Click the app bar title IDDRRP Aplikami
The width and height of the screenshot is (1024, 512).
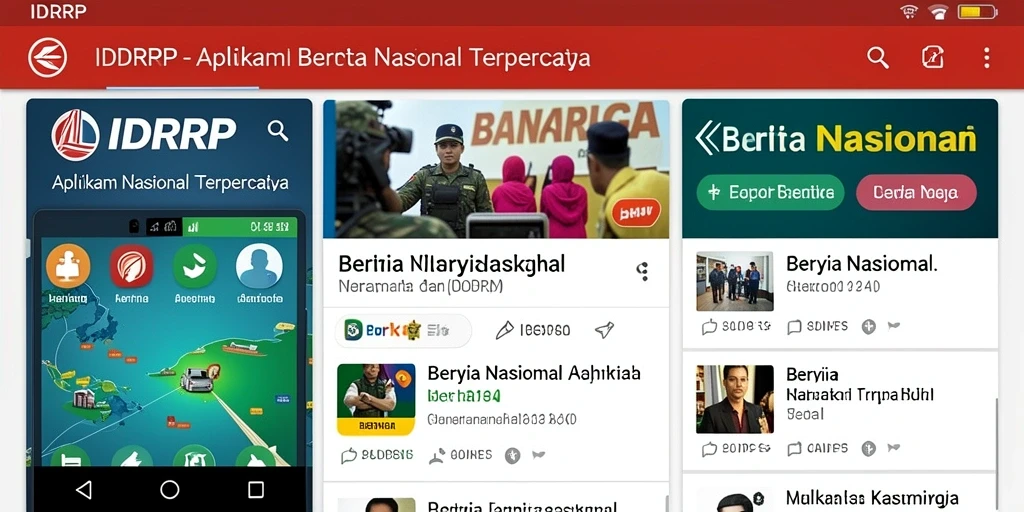343,57
